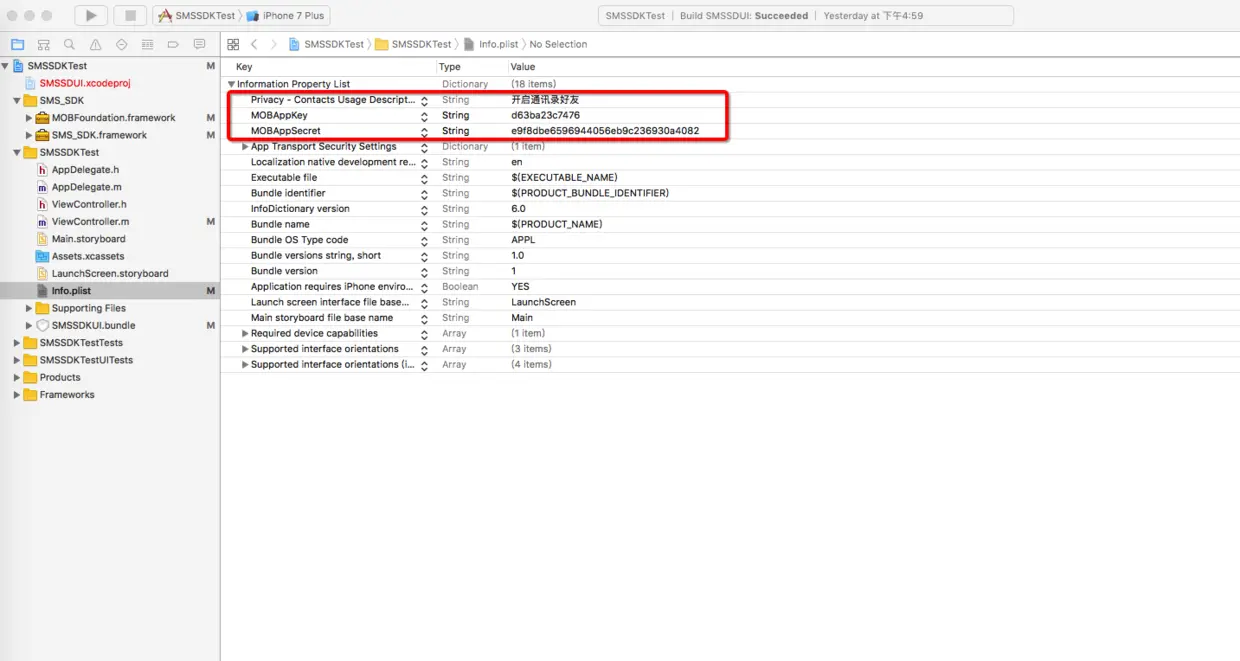Click the key stepper on the MOBAppKey row

coord(424,116)
